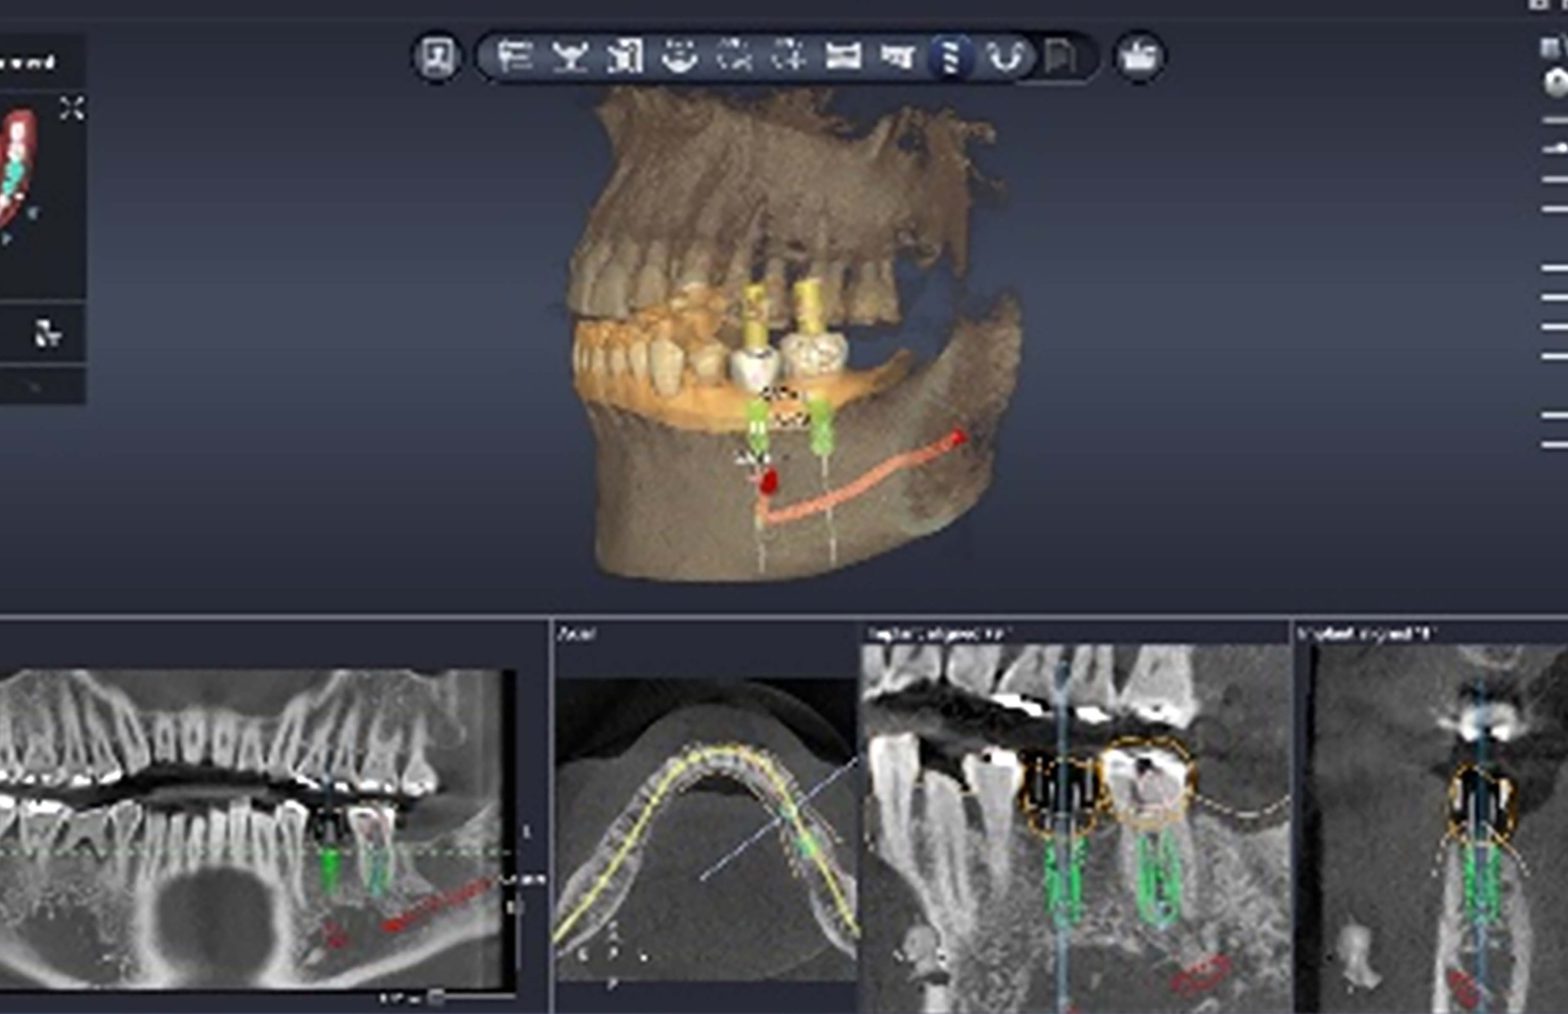Activate the highlighted implant screw planning tool

pyautogui.click(x=949, y=57)
